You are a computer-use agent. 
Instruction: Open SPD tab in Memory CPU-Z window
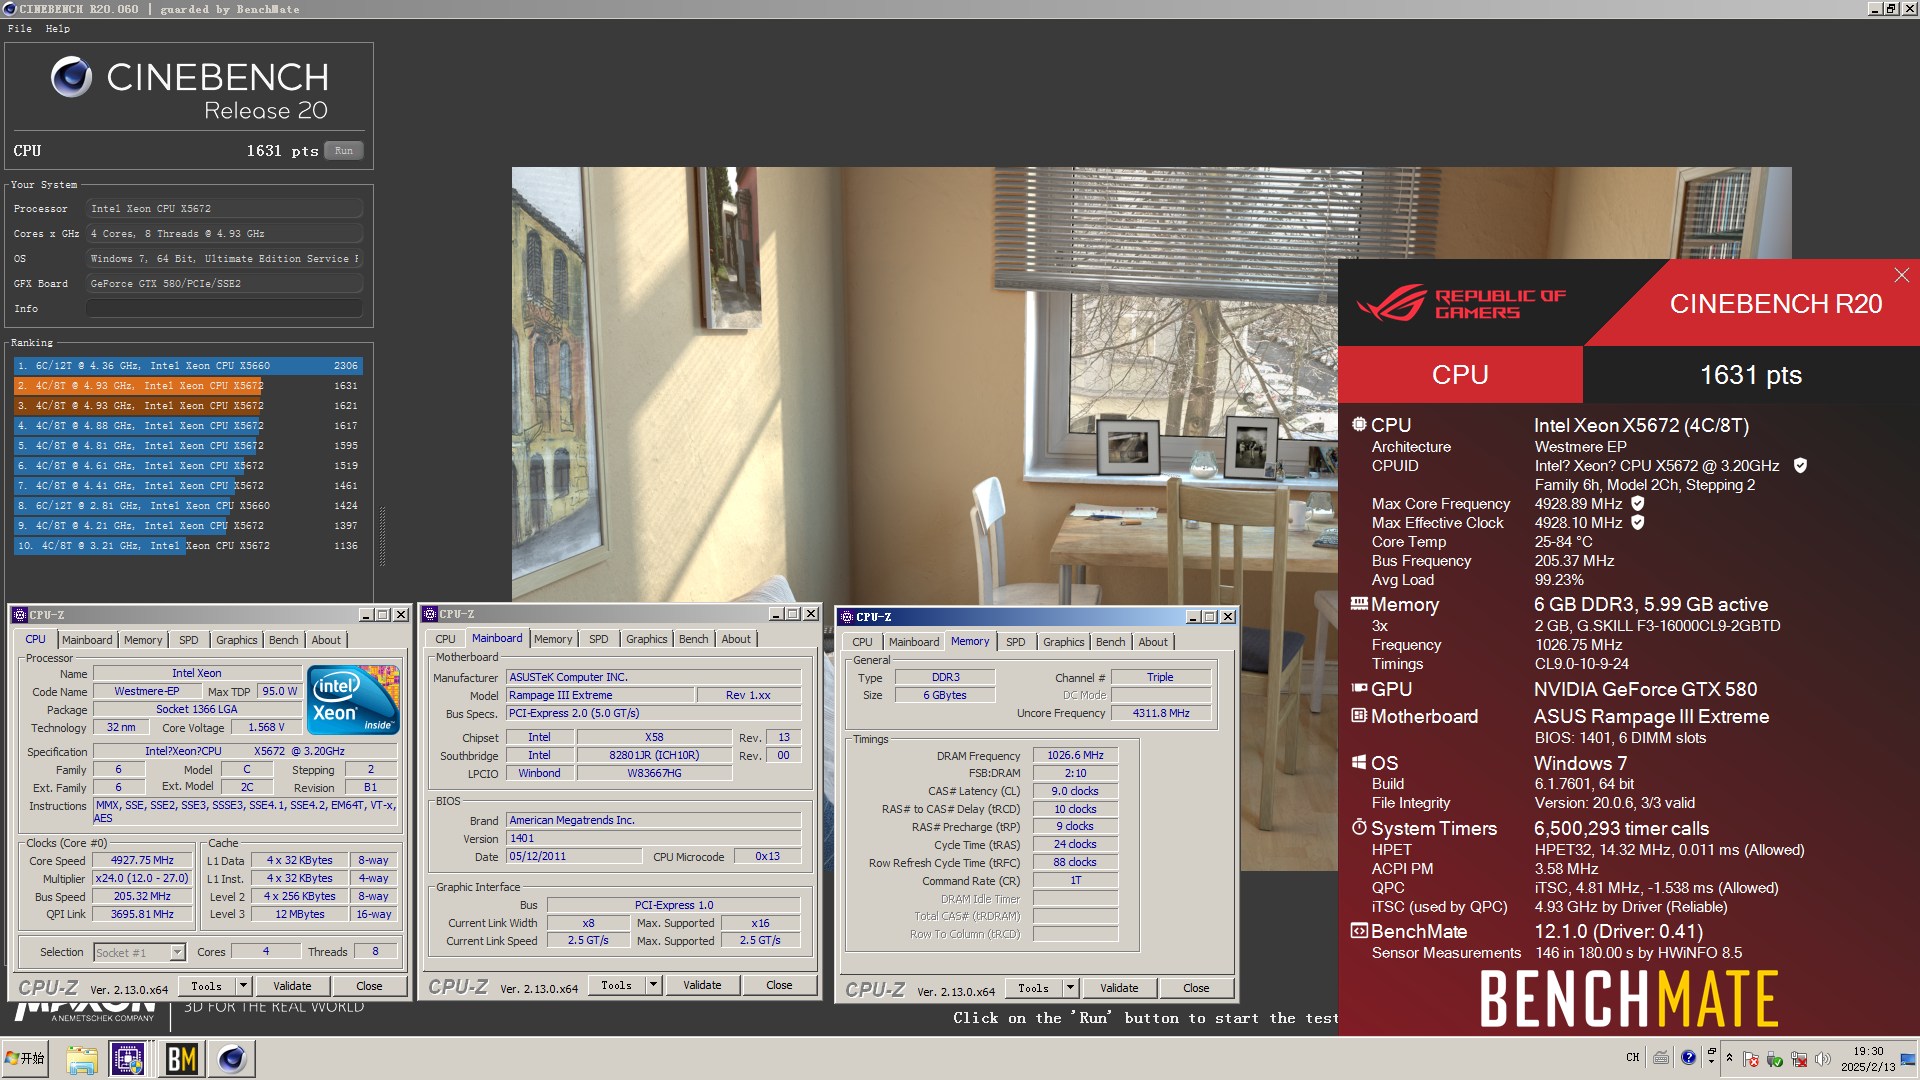pyautogui.click(x=1016, y=642)
